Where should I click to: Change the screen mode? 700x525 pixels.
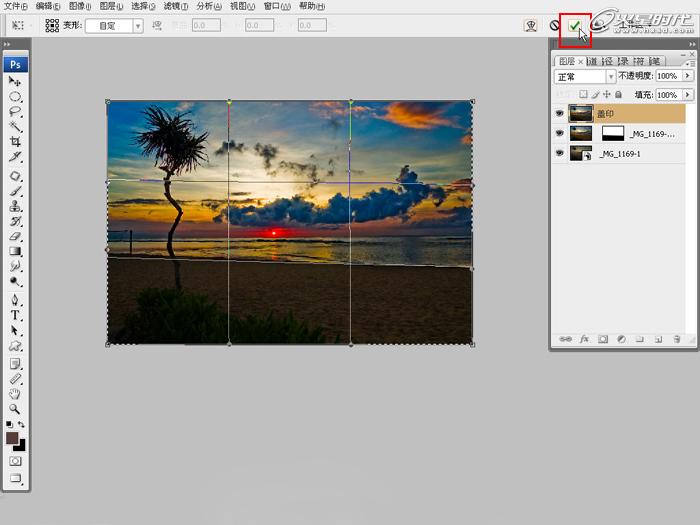point(15,478)
